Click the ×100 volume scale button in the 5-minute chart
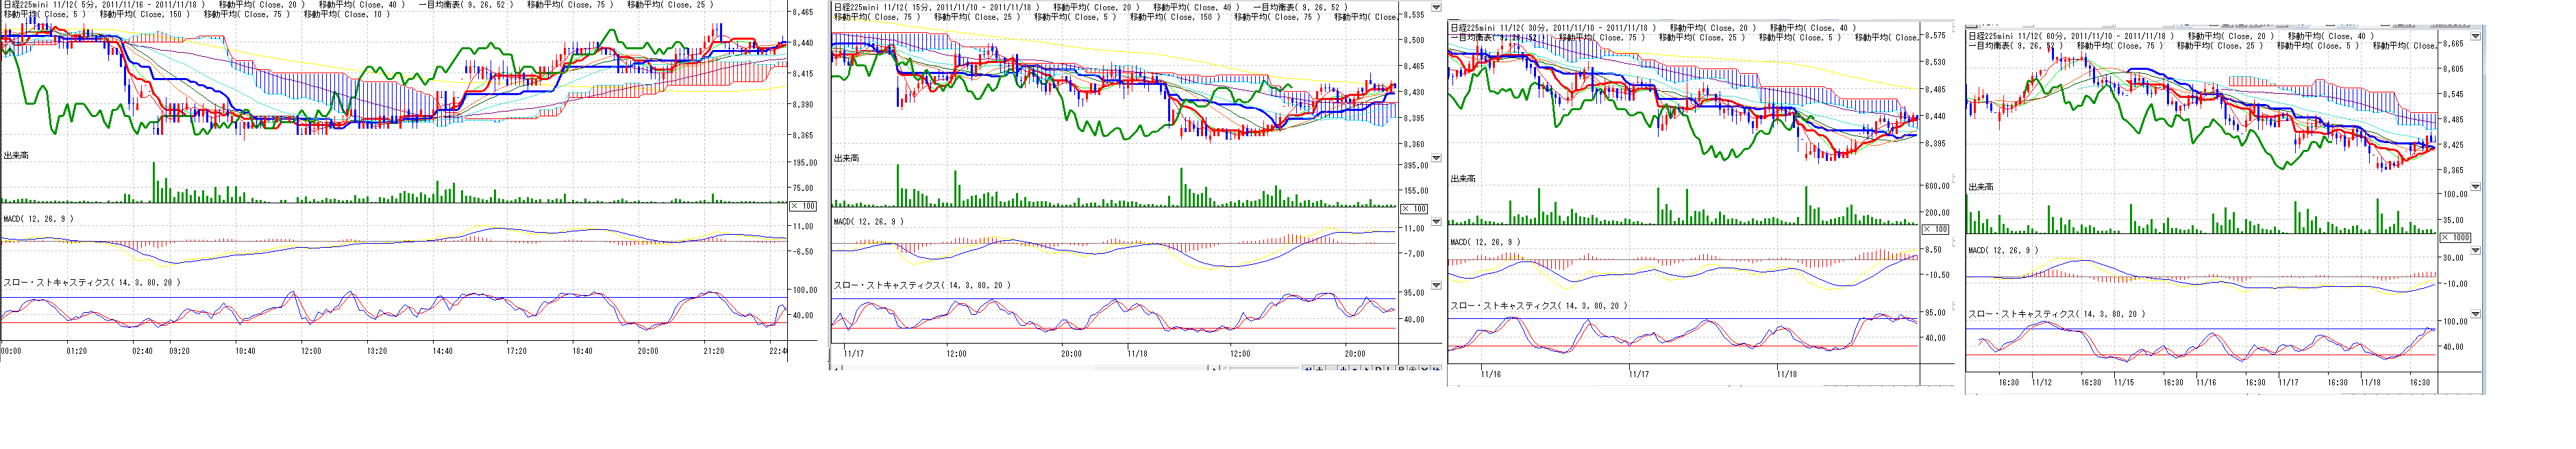This screenshot has width=2576, height=449. (x=803, y=206)
